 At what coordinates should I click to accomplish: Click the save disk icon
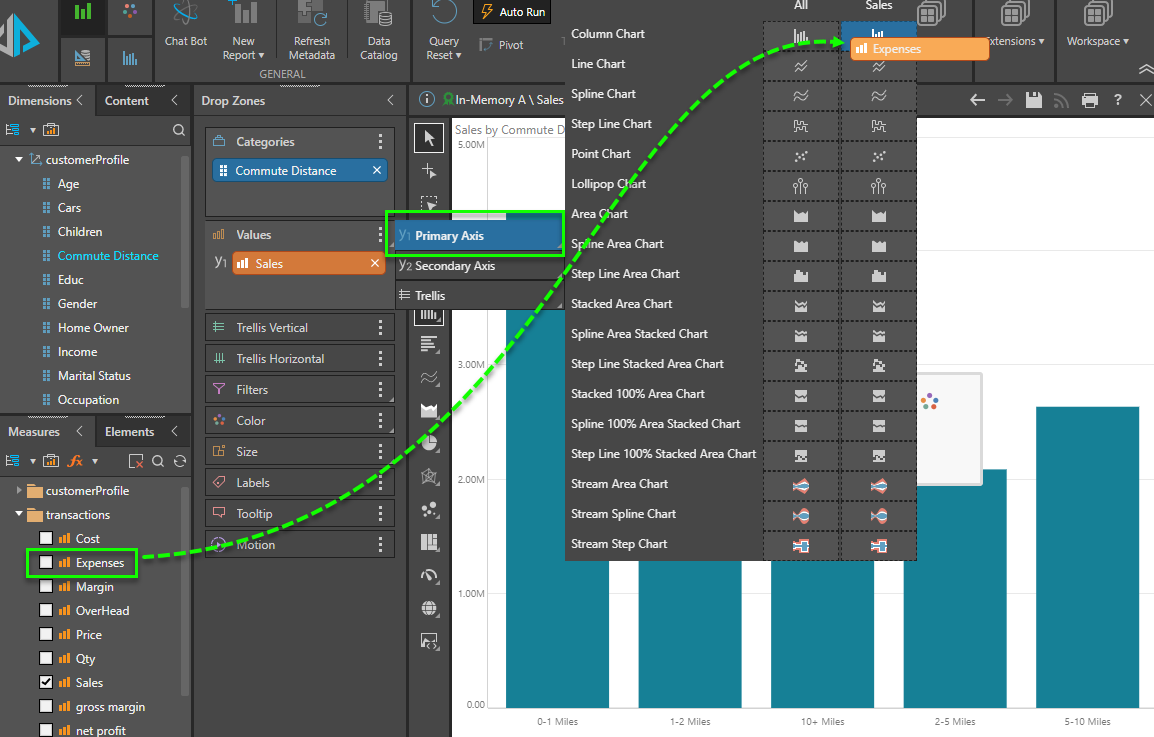pos(1033,100)
